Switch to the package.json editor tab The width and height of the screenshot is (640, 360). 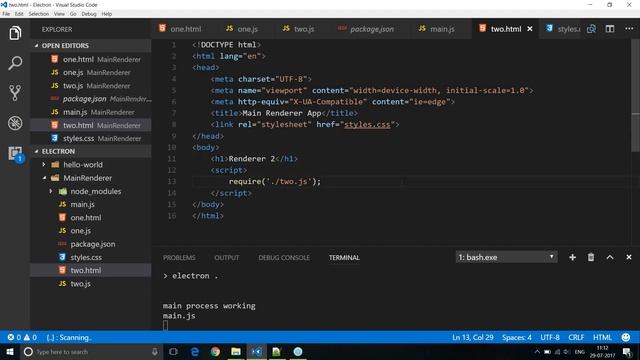click(366, 29)
